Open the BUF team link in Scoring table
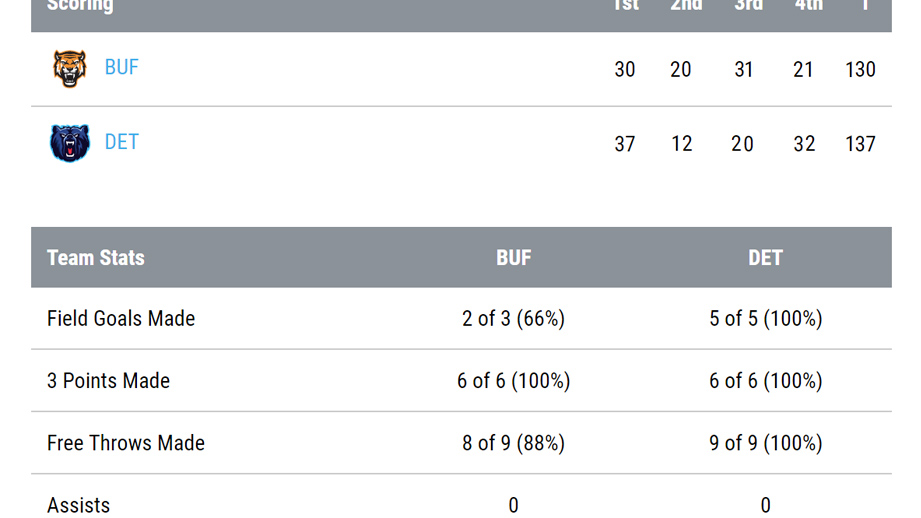This screenshot has height=518, width=921. (x=122, y=68)
